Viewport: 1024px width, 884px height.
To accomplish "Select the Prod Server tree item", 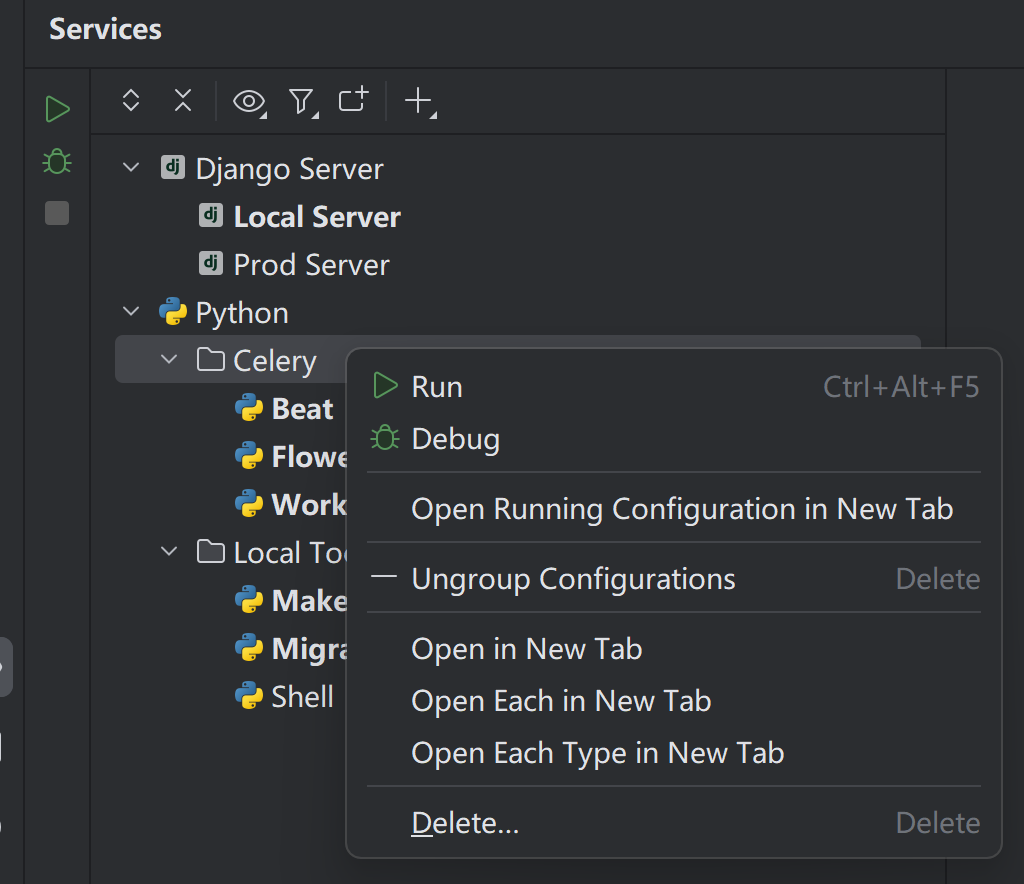I will tap(312, 264).
